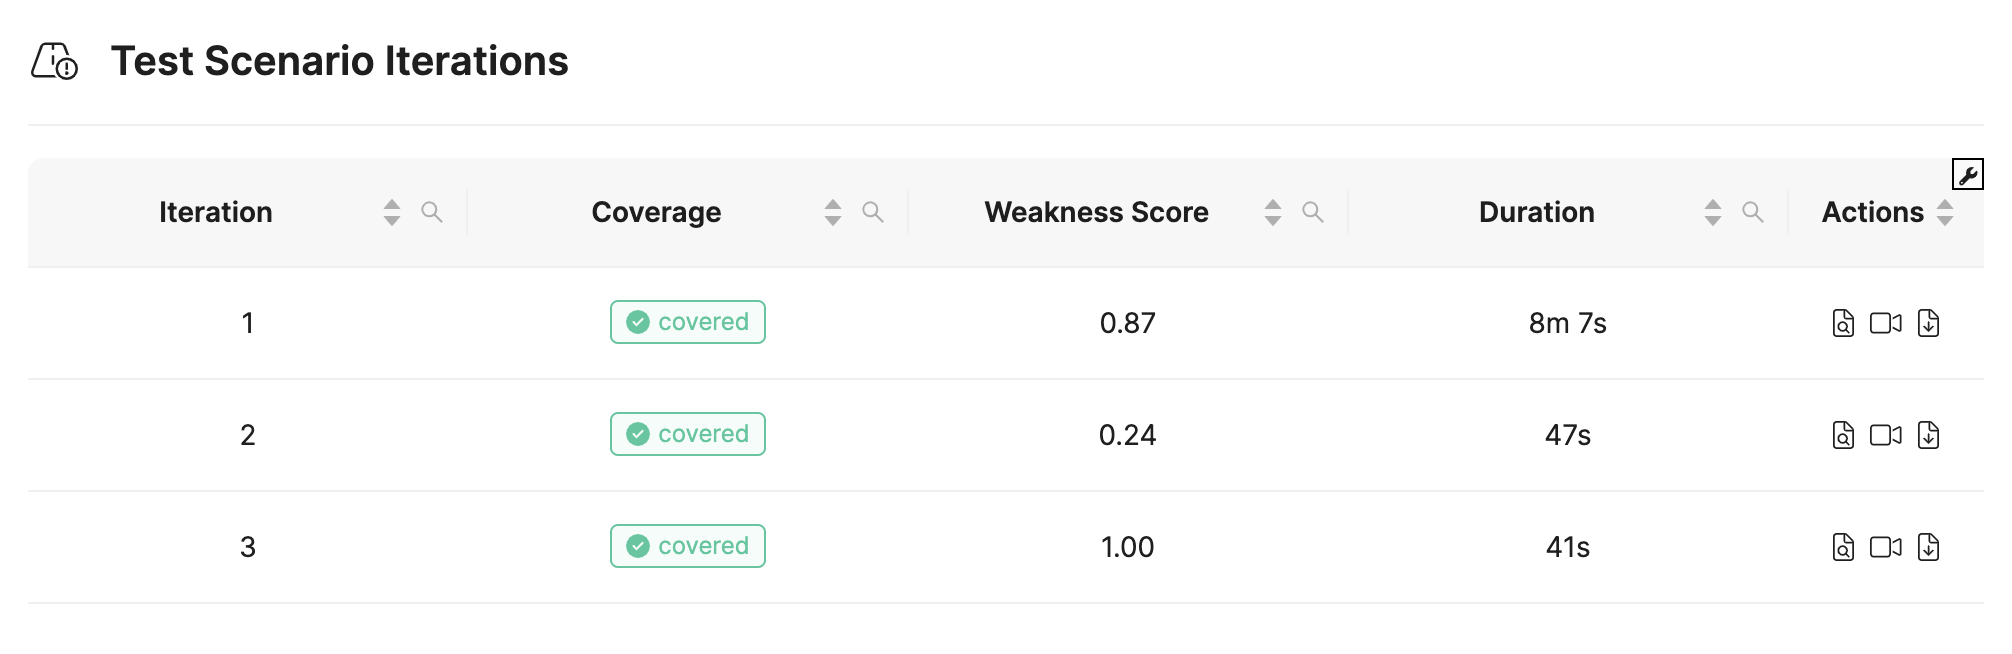Sort the Actions column
This screenshot has height=654, width=2012.
point(1945,212)
